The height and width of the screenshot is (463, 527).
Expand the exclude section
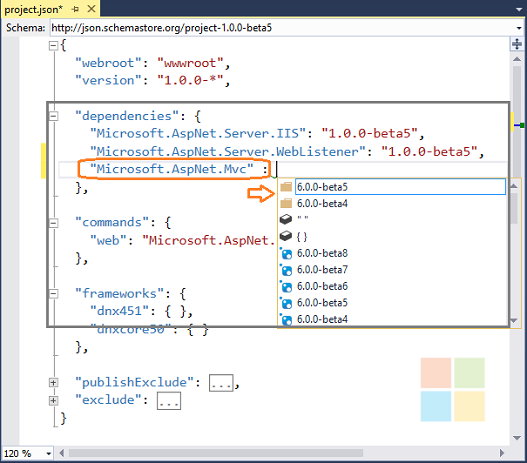pos(53,401)
